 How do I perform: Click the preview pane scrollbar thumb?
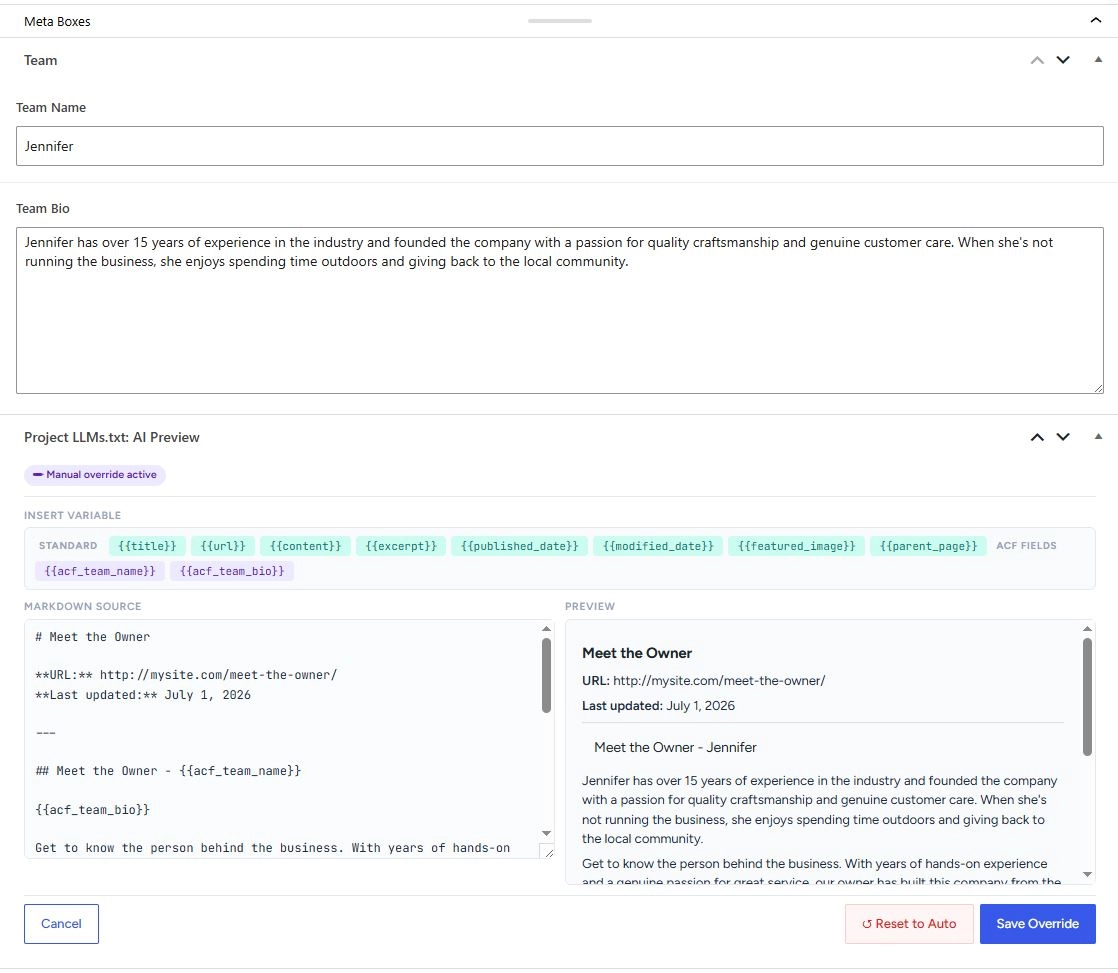(1087, 696)
